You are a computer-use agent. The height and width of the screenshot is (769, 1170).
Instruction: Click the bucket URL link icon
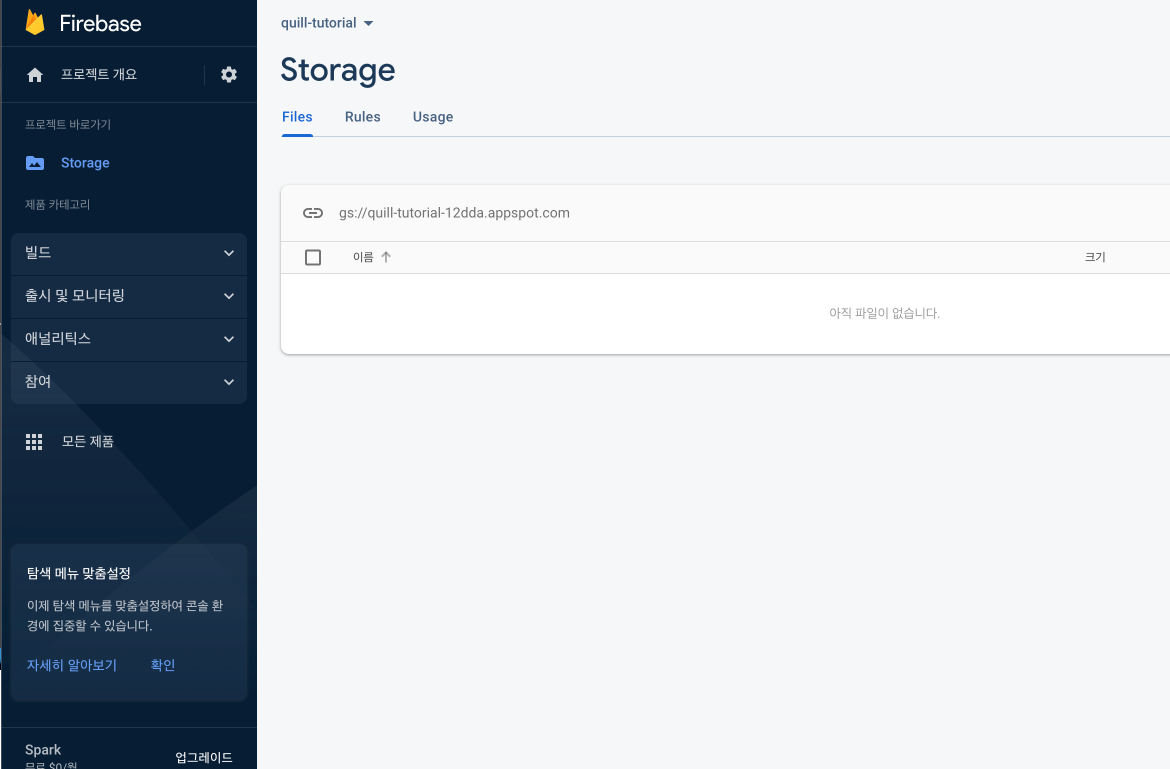313,213
